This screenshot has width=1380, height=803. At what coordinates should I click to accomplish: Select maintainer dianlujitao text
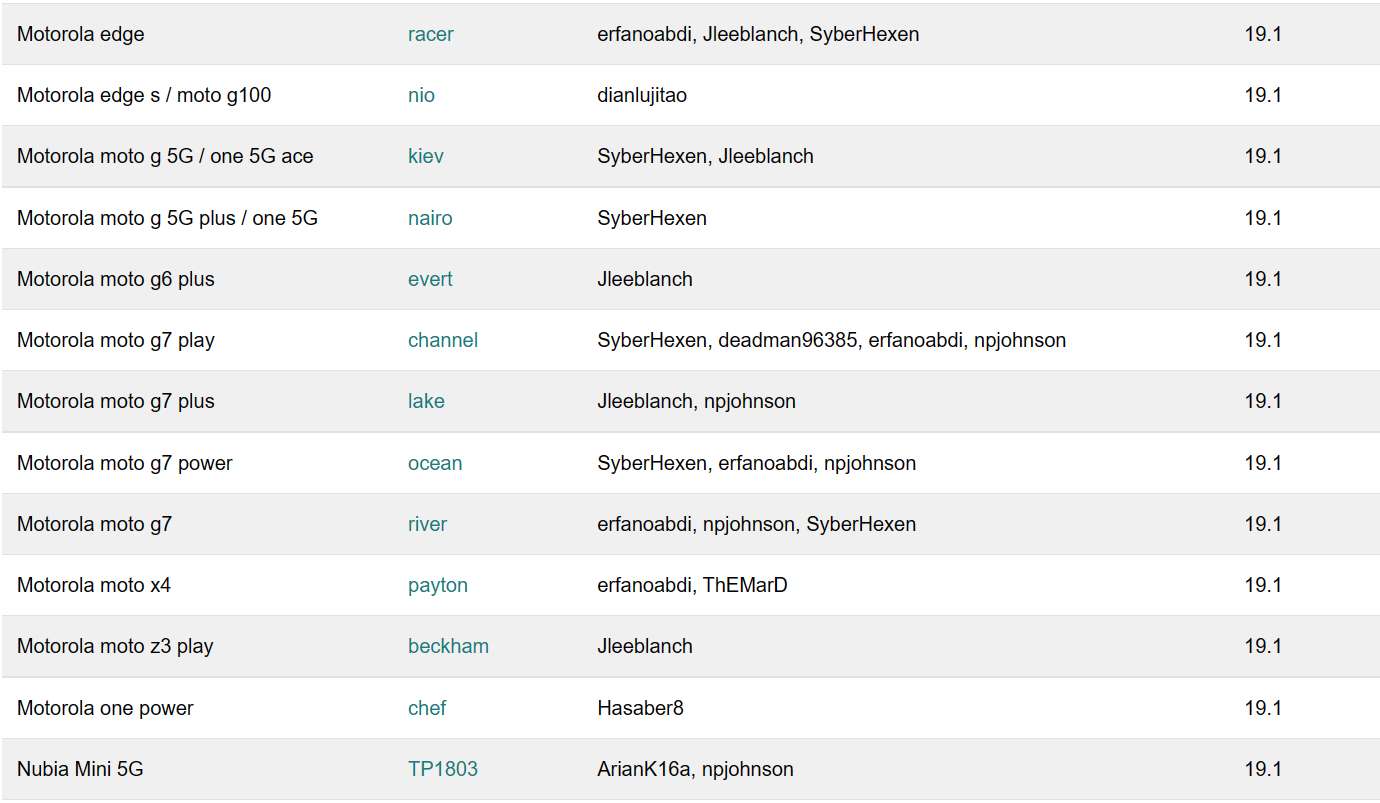tap(642, 95)
